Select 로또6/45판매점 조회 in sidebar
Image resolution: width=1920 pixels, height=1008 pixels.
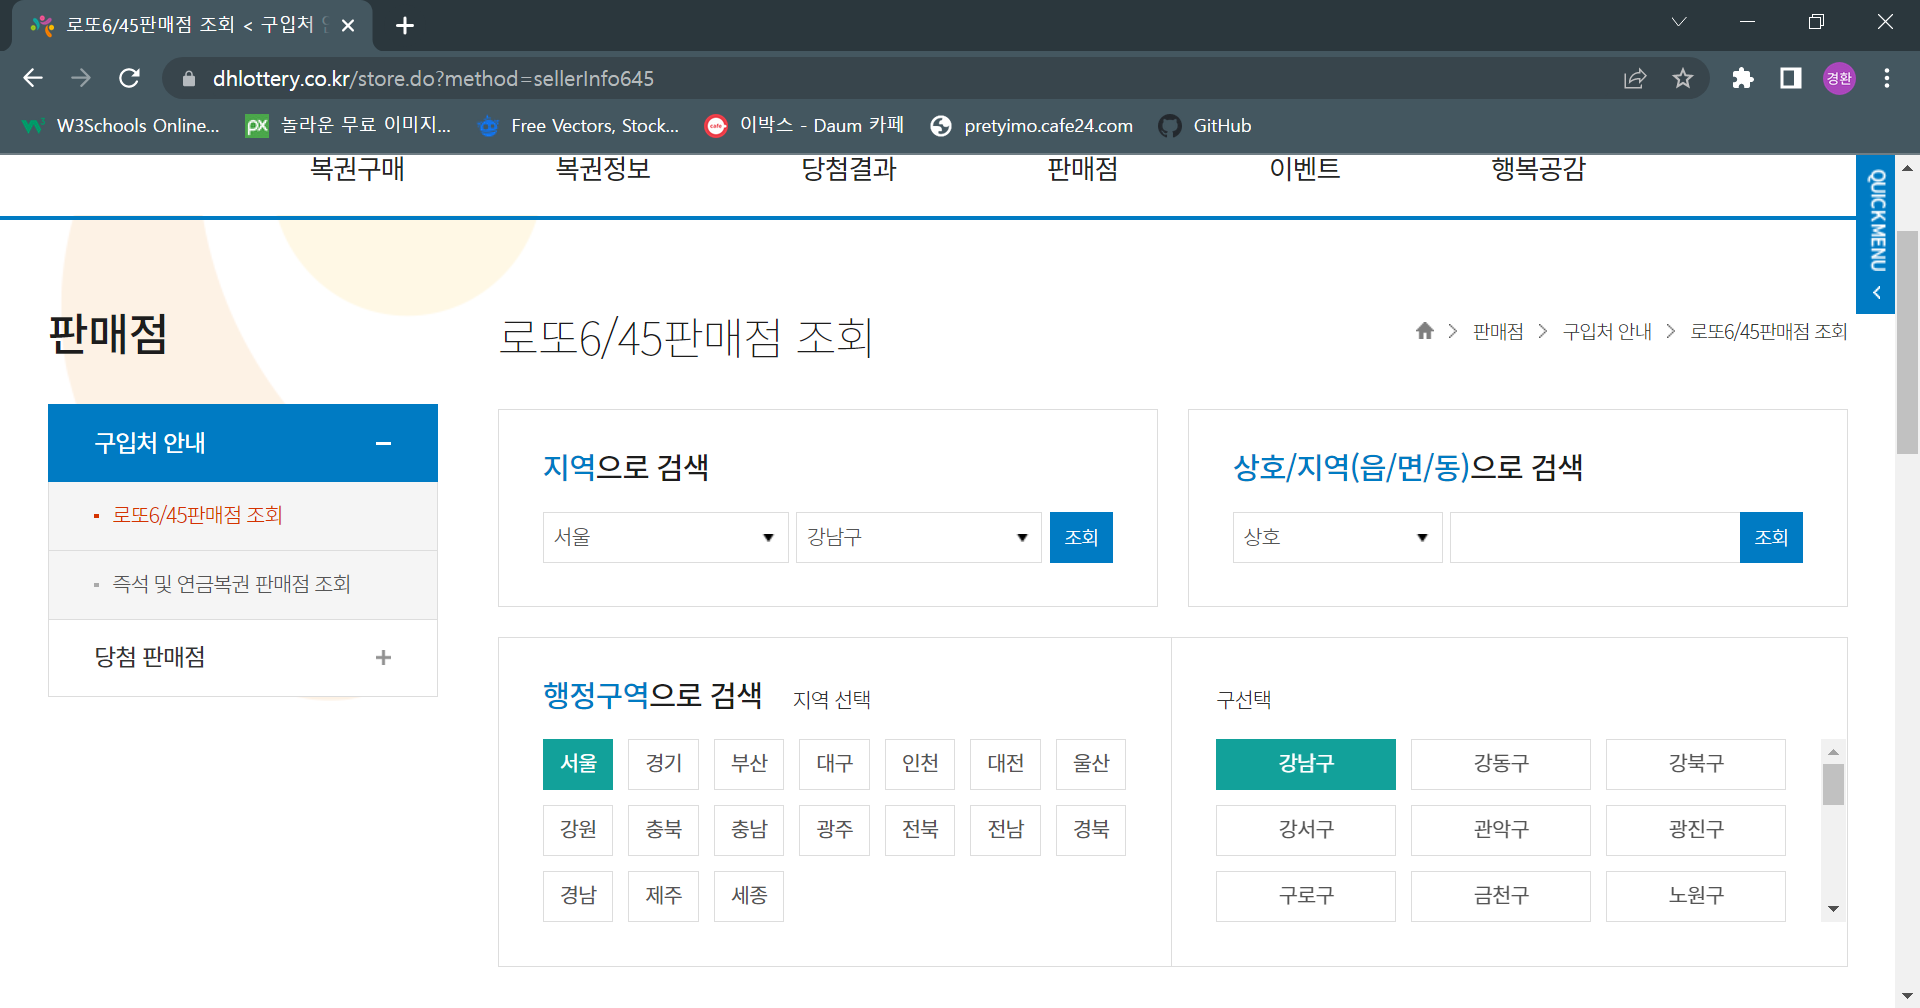click(x=197, y=515)
